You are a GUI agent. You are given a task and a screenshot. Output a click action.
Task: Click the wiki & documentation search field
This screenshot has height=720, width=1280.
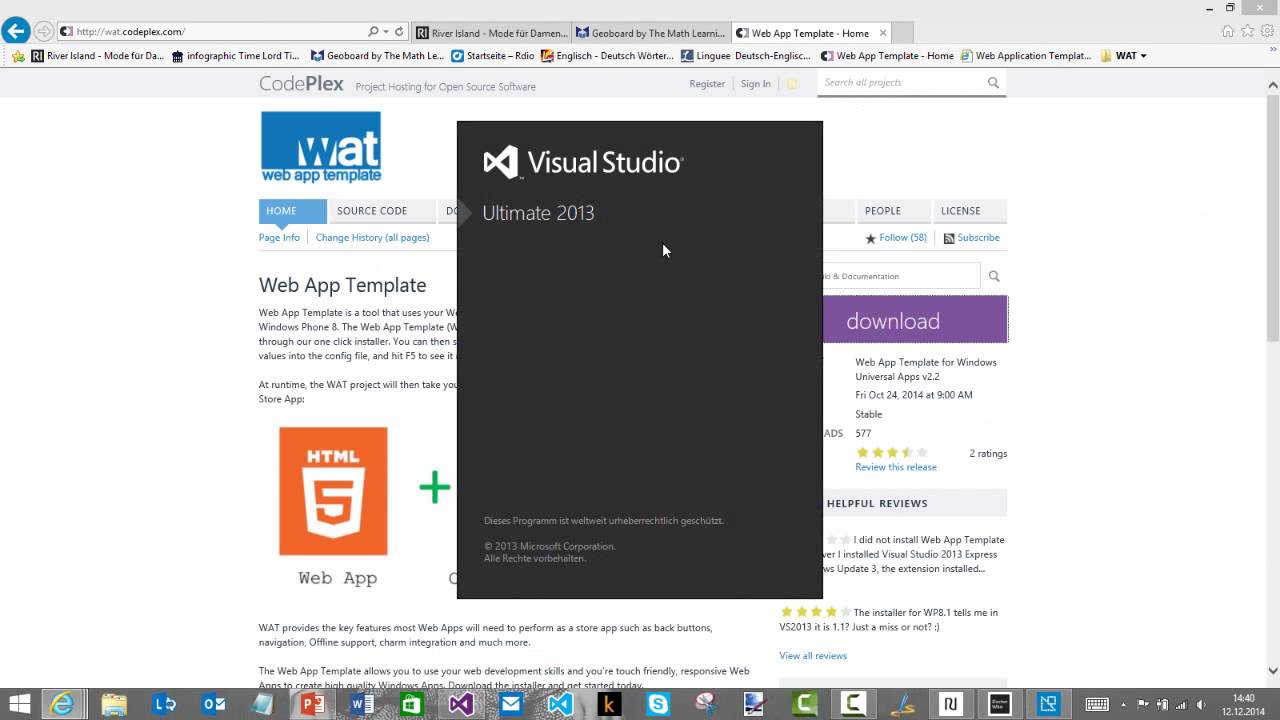901,276
